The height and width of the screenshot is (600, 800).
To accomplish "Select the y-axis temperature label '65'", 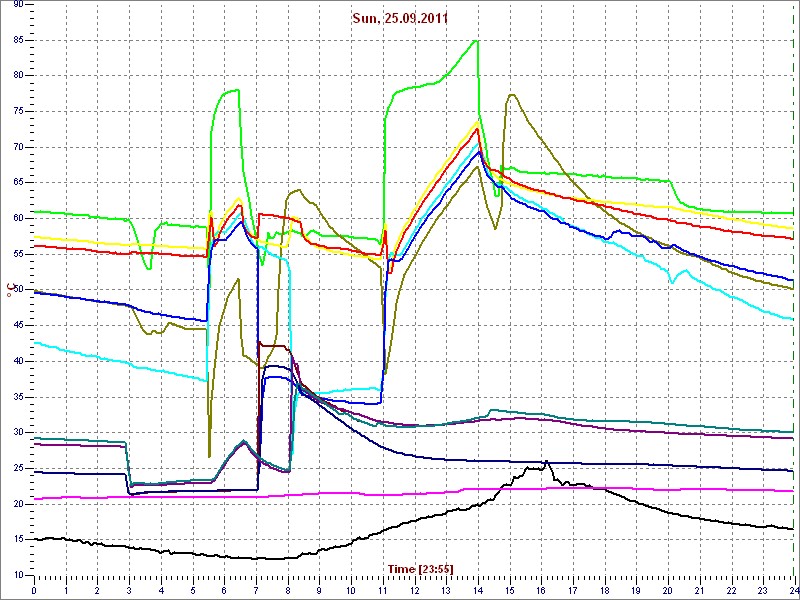I will 17,183.
